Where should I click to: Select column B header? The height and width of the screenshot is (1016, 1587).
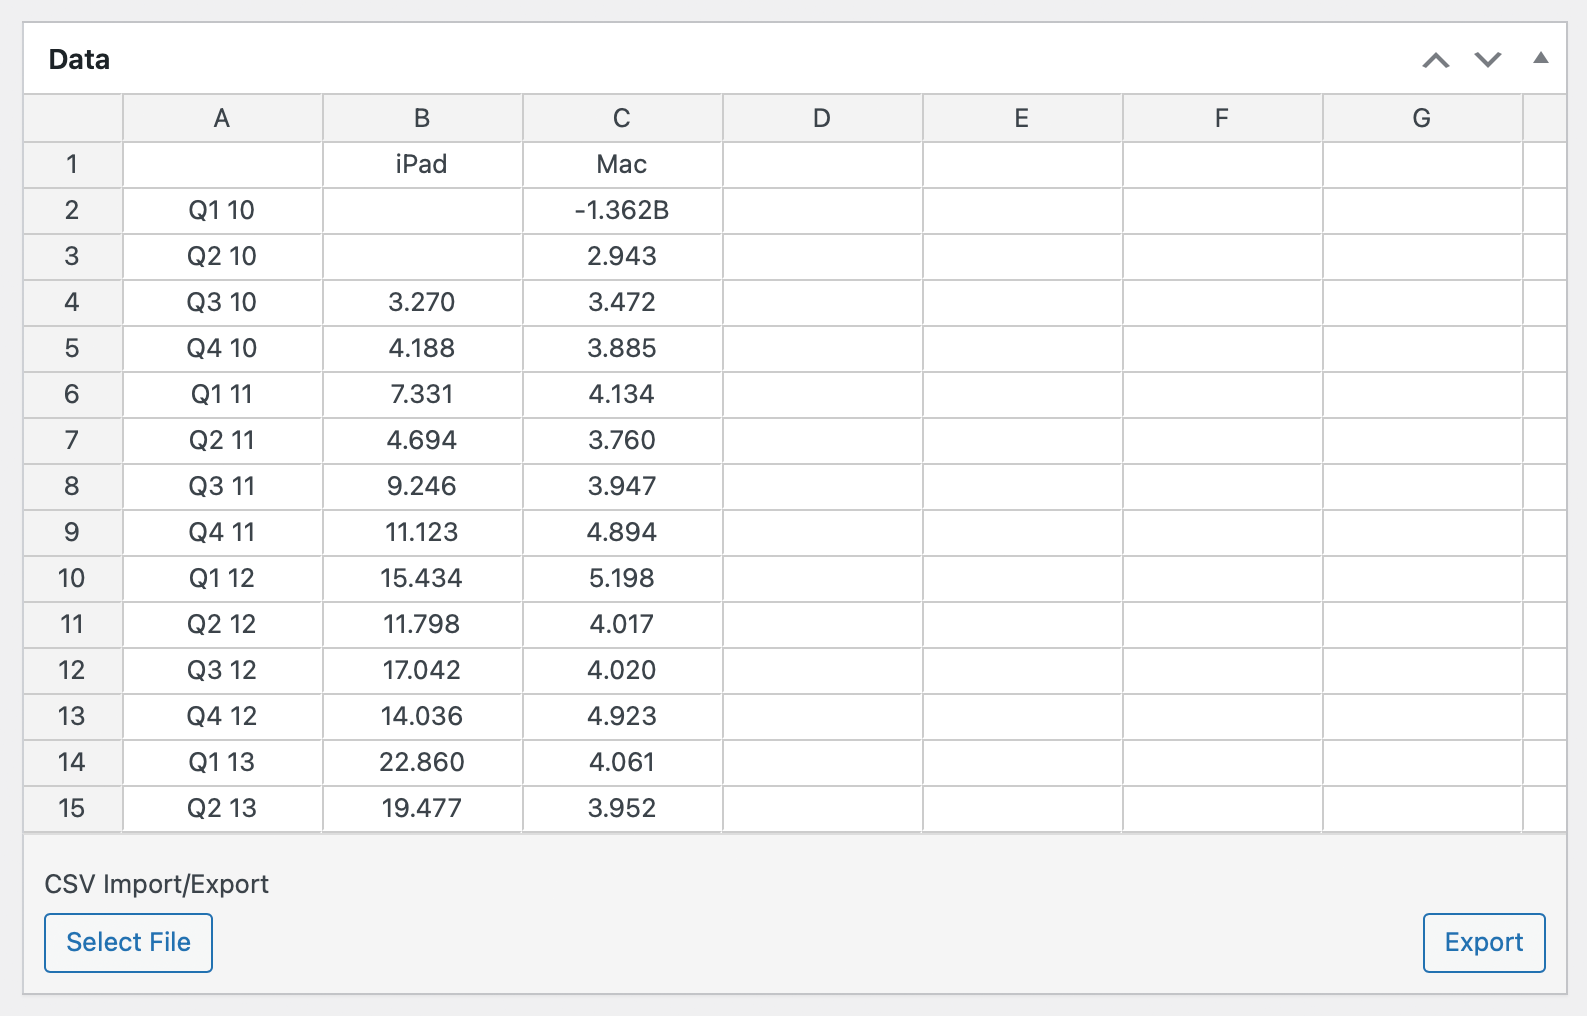tap(422, 118)
